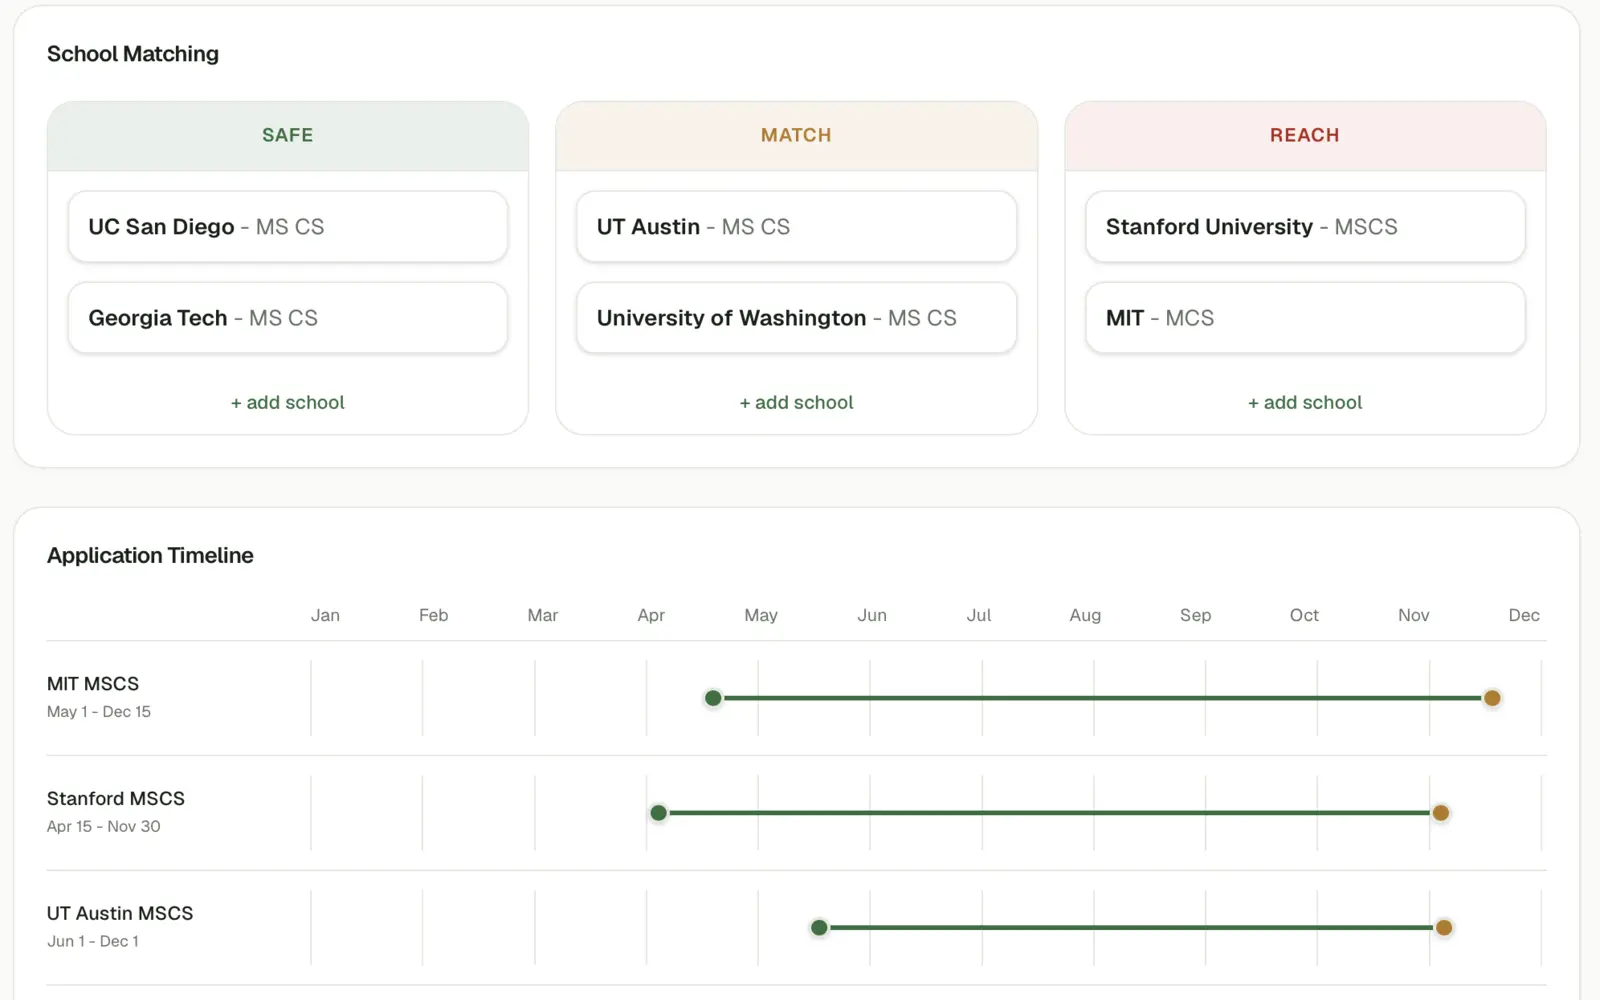
Task: Click the 'Jun 1 - Dec 1' date range
Action: click(x=93, y=942)
